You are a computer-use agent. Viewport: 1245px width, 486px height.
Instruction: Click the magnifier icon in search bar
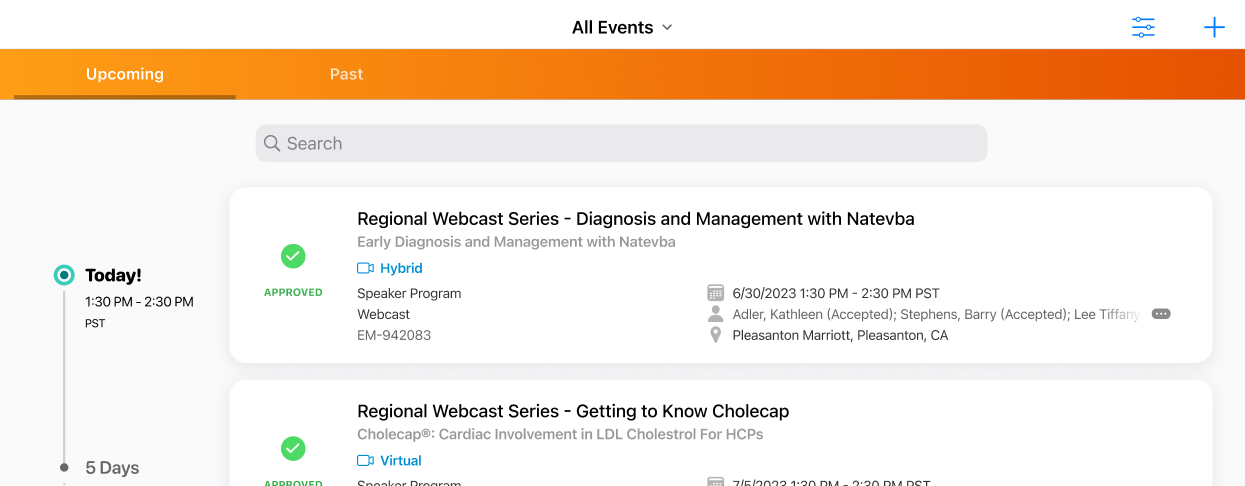point(272,143)
